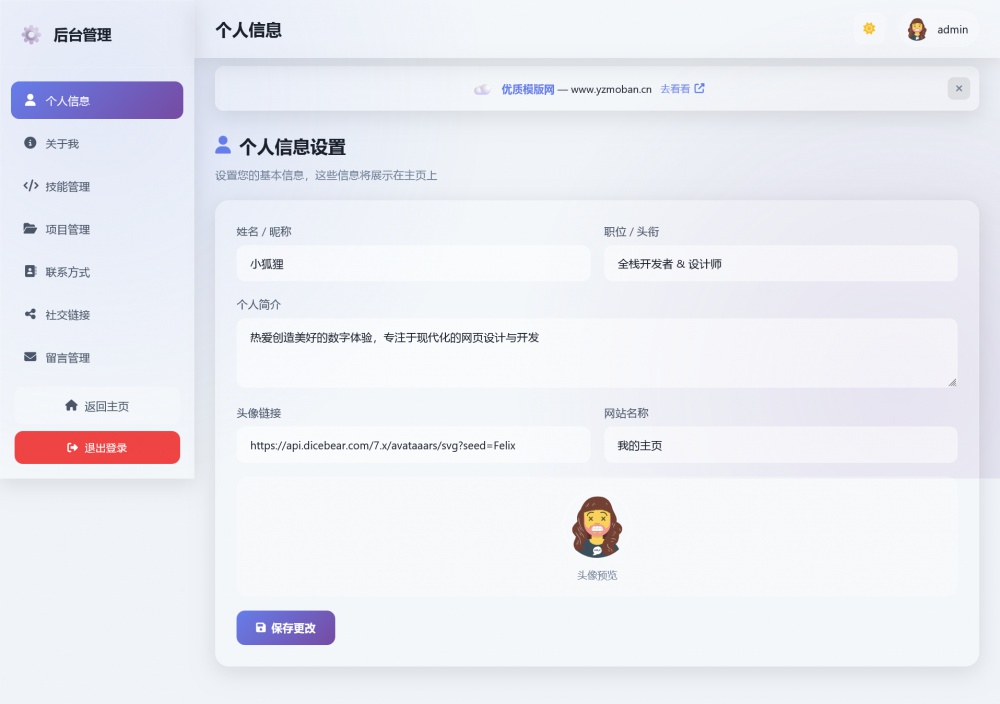Click the 个人简介 textarea resize handle
The image size is (1000, 704).
(952, 382)
